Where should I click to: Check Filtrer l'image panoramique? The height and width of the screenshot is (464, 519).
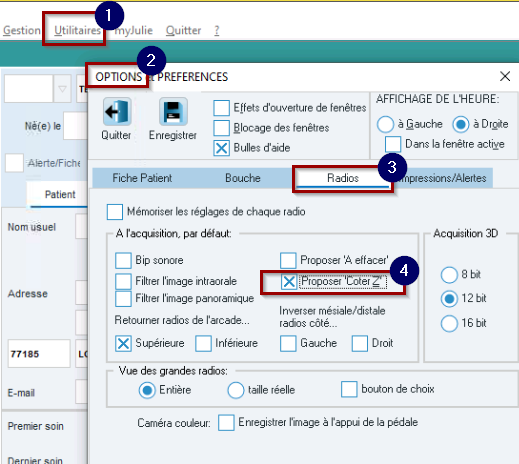pos(123,299)
